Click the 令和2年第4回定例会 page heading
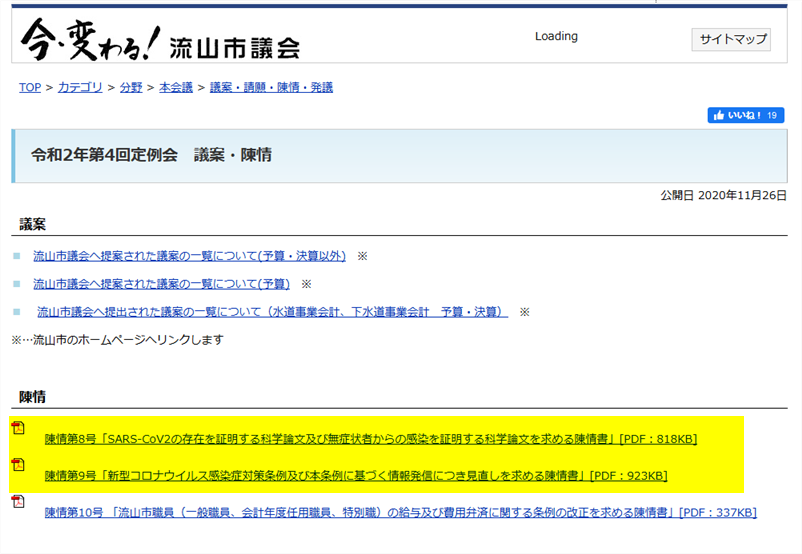The height and width of the screenshot is (554, 802). tap(151, 155)
